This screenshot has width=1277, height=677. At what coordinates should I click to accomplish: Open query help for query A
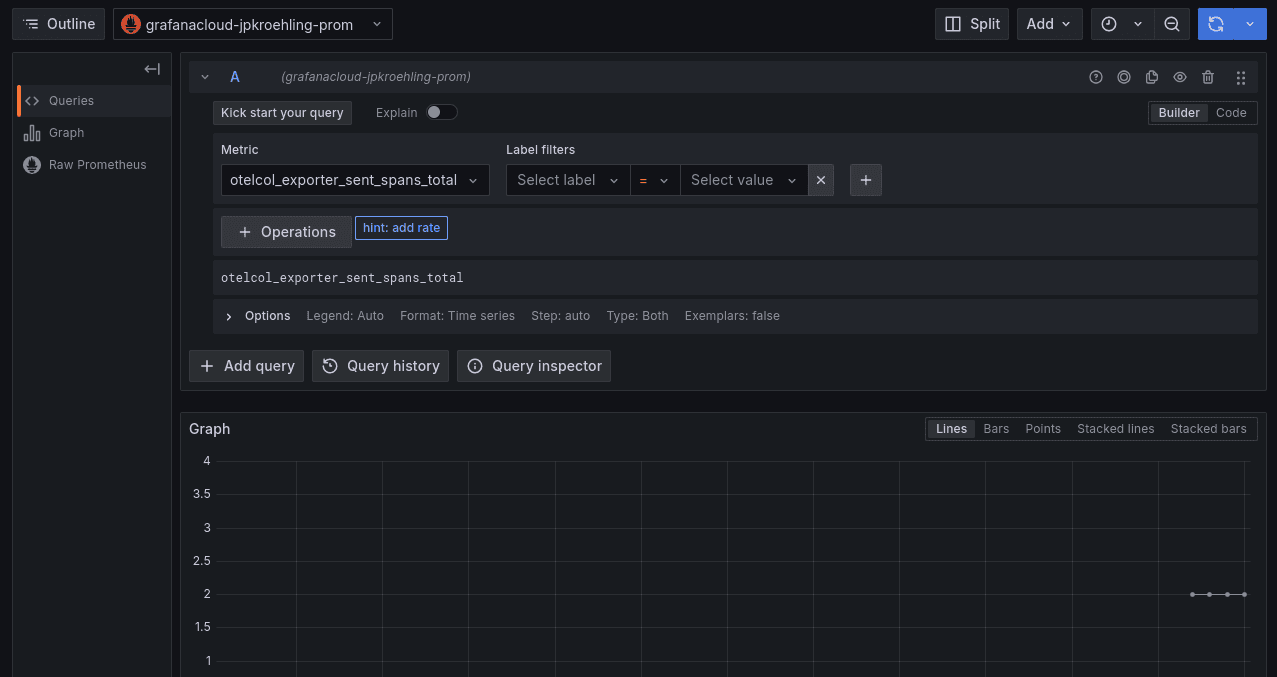click(1096, 77)
